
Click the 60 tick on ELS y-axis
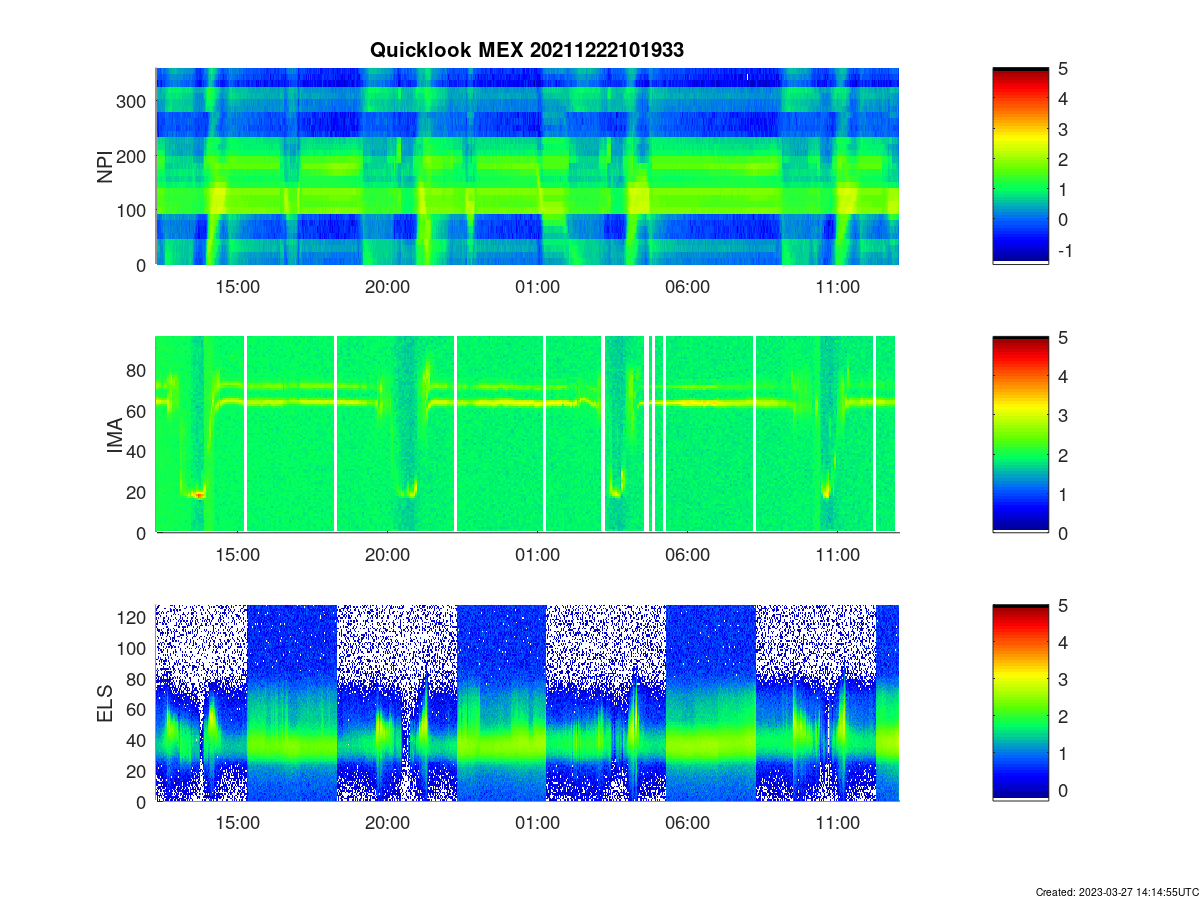click(138, 710)
